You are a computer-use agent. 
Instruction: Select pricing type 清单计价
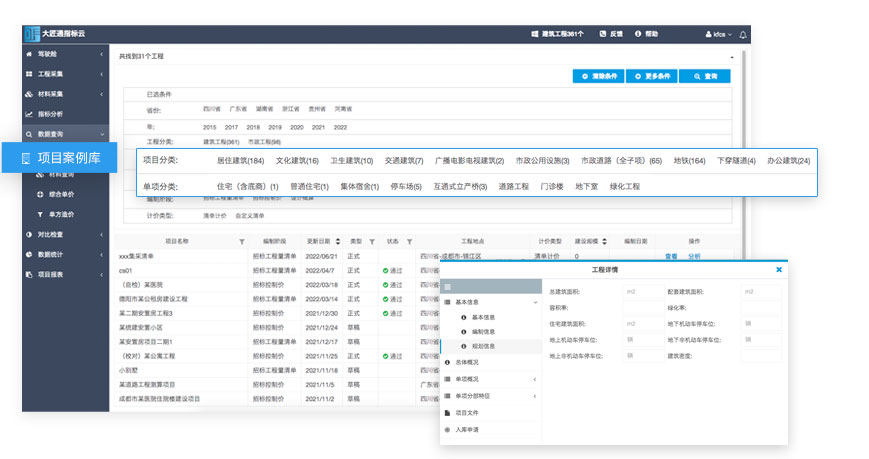point(214,216)
